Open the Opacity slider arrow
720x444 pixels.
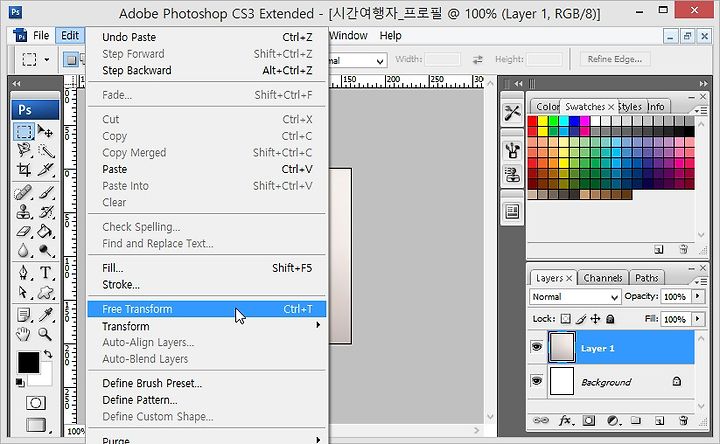(x=698, y=296)
